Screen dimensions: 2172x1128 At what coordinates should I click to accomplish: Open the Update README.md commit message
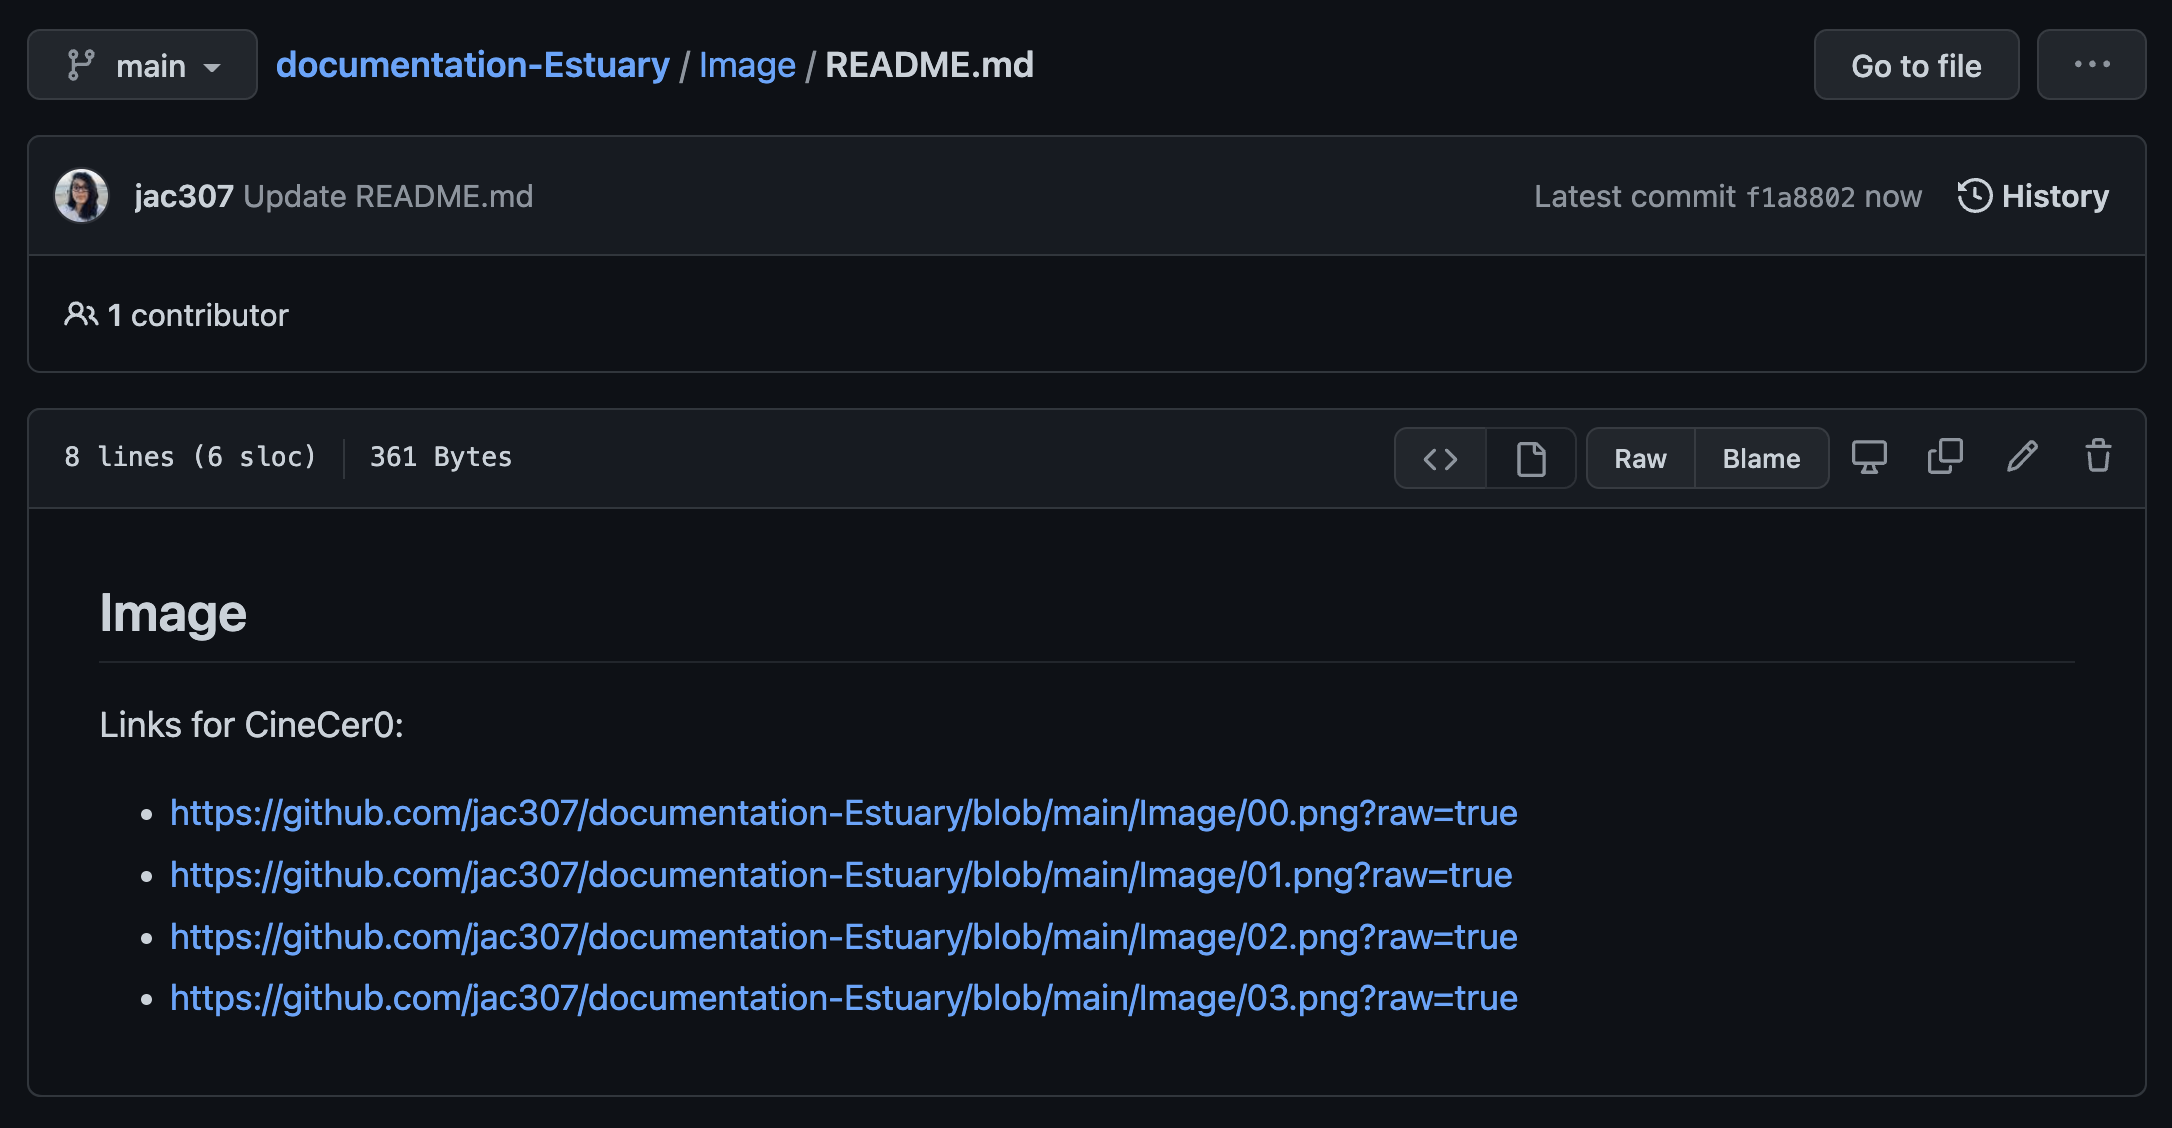388,196
